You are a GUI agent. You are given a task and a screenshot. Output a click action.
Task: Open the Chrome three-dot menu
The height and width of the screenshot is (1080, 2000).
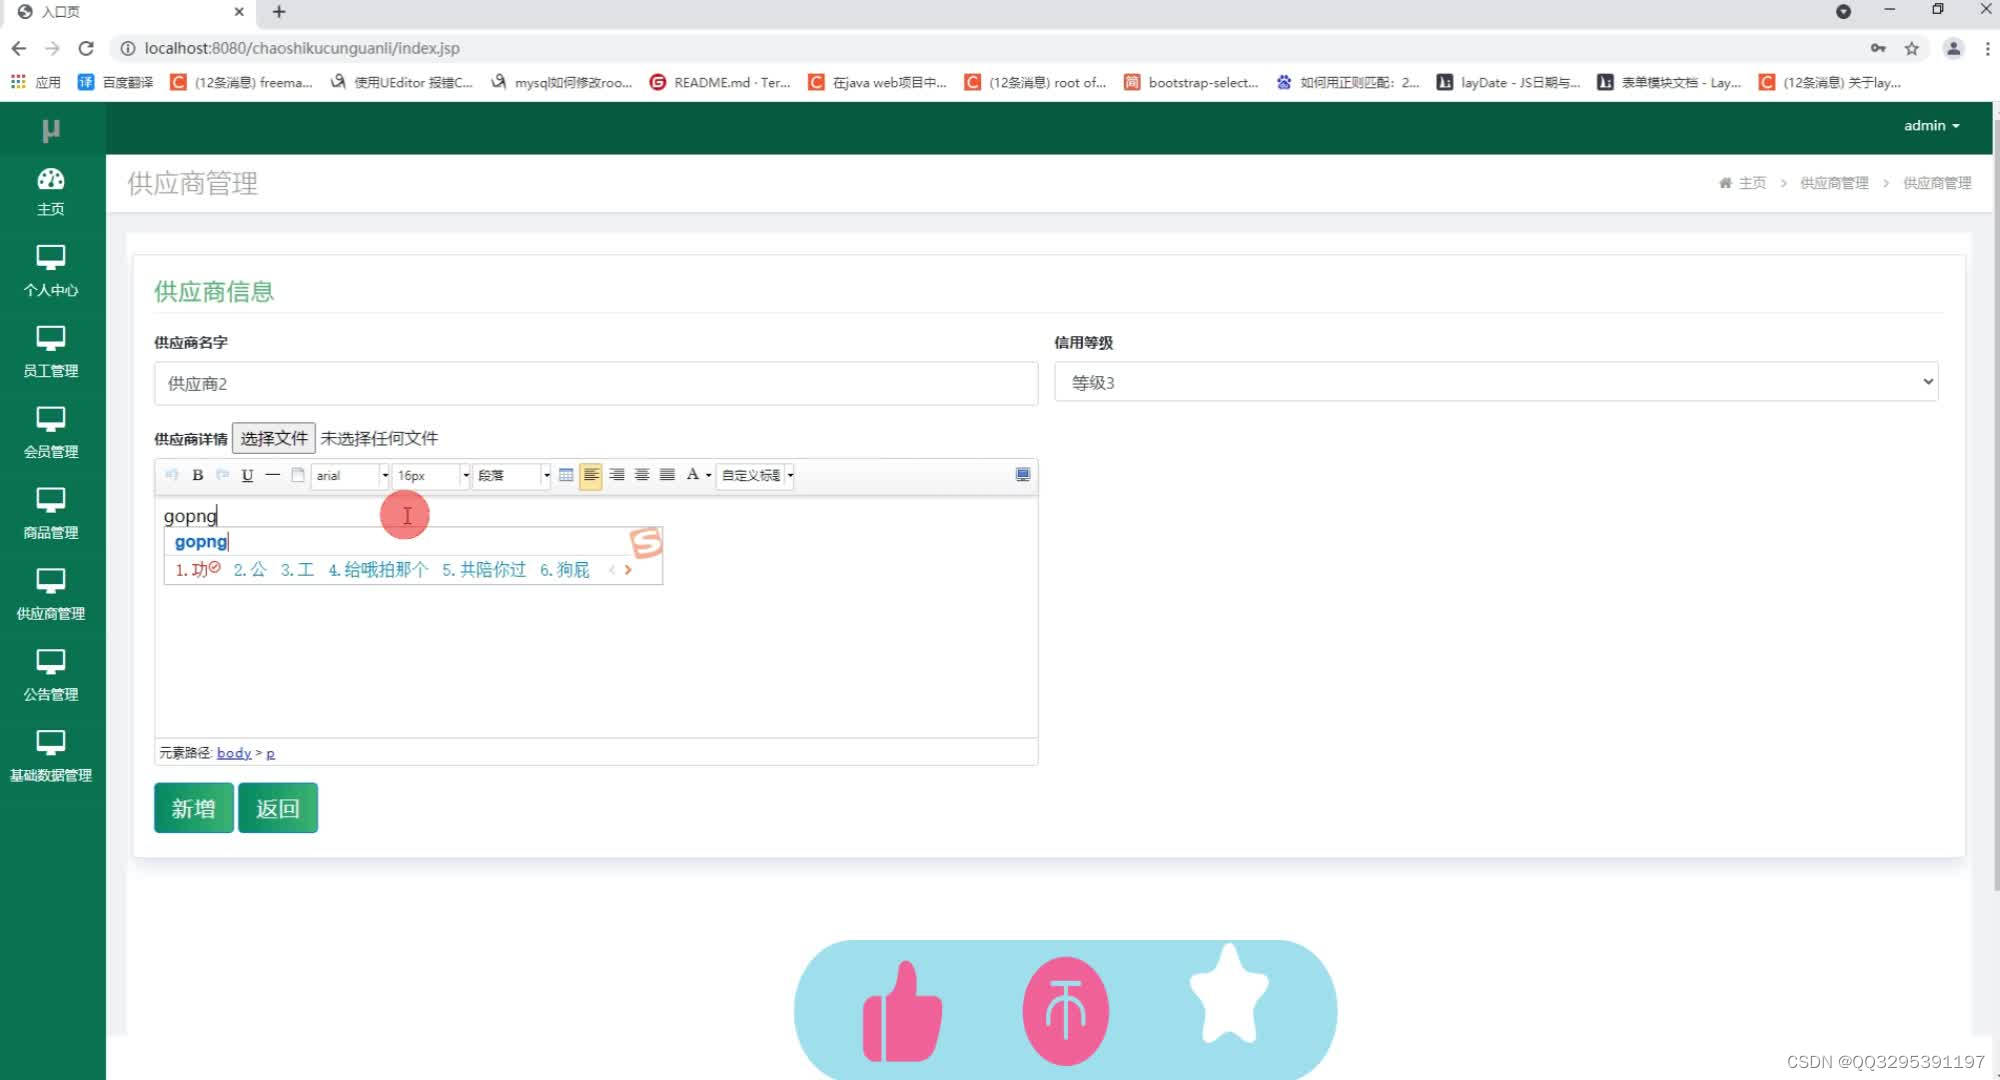coord(1987,48)
